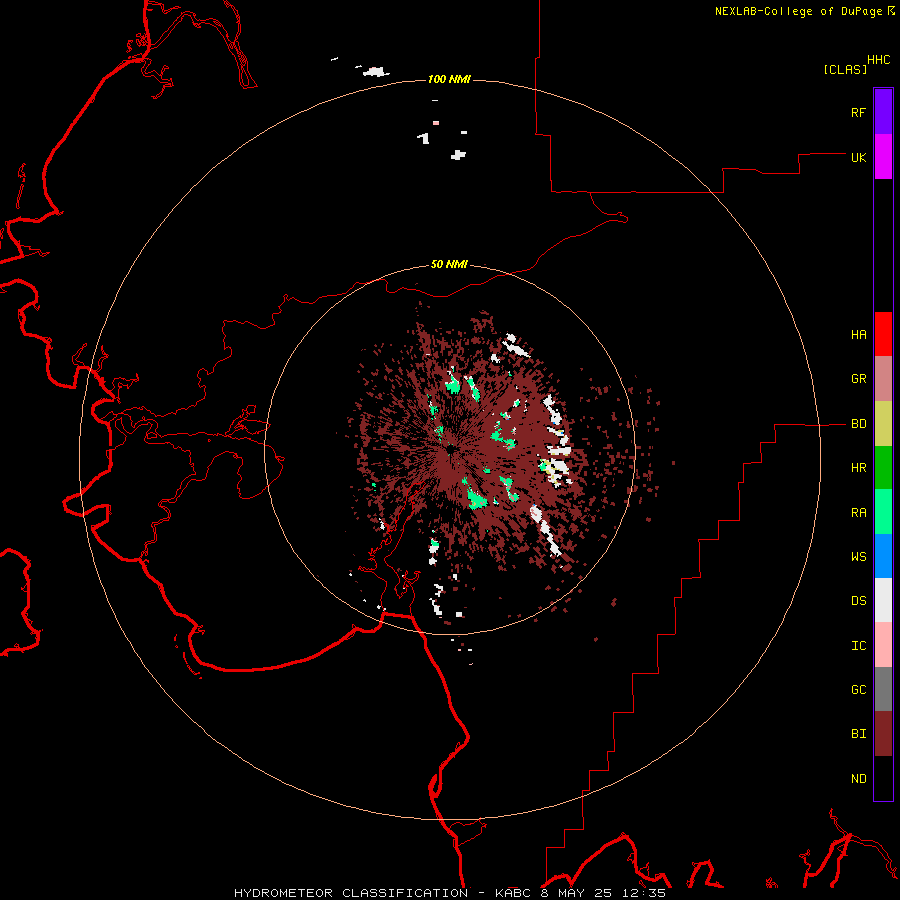Click the red HA legend swatch
The height and width of the screenshot is (900, 900).
coord(883,334)
